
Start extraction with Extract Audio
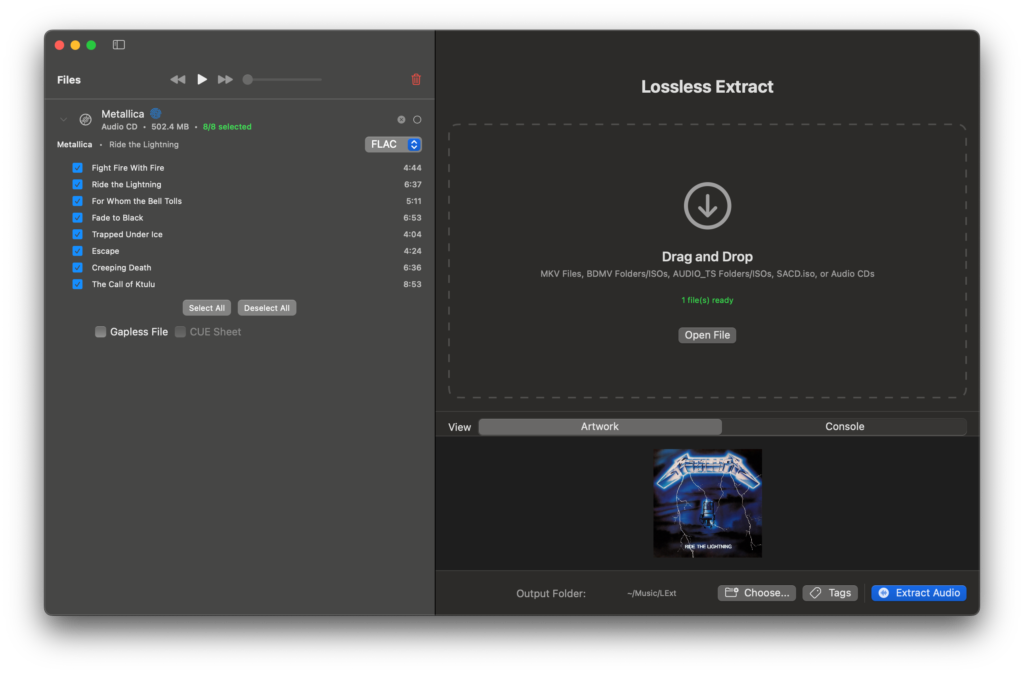coord(918,593)
